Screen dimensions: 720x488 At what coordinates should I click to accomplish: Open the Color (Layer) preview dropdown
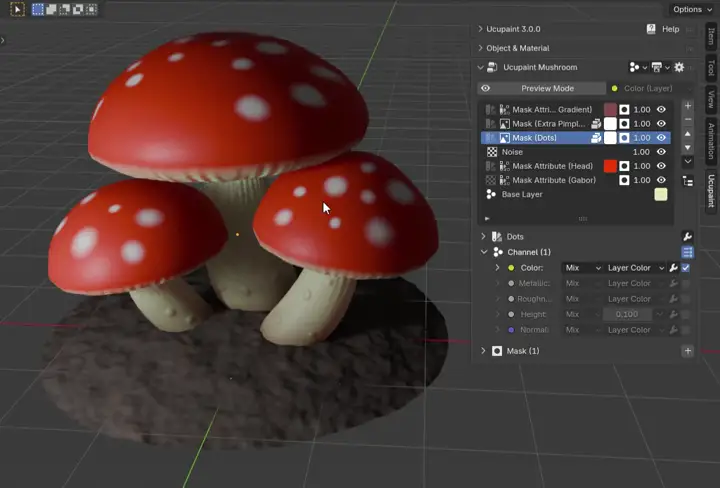coord(649,88)
